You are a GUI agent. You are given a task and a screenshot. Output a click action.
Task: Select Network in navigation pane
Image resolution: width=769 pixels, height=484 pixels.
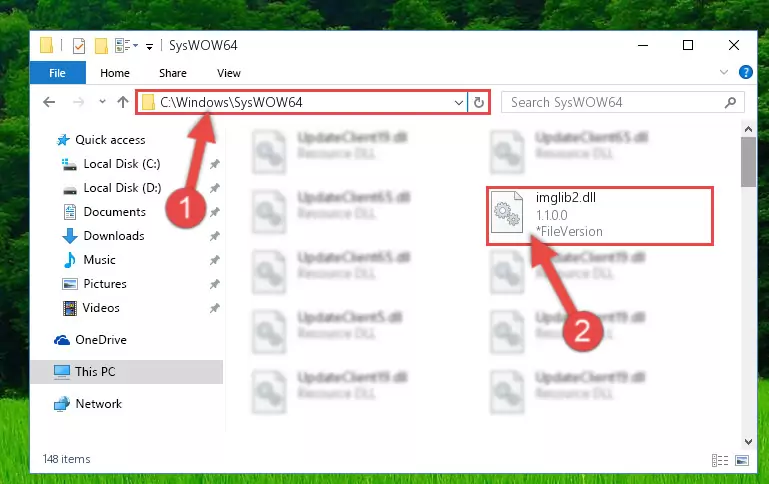(87, 404)
